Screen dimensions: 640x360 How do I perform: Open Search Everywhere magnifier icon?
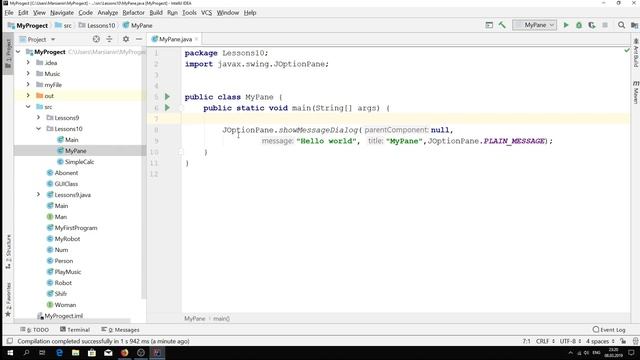pyautogui.click(x=621, y=25)
